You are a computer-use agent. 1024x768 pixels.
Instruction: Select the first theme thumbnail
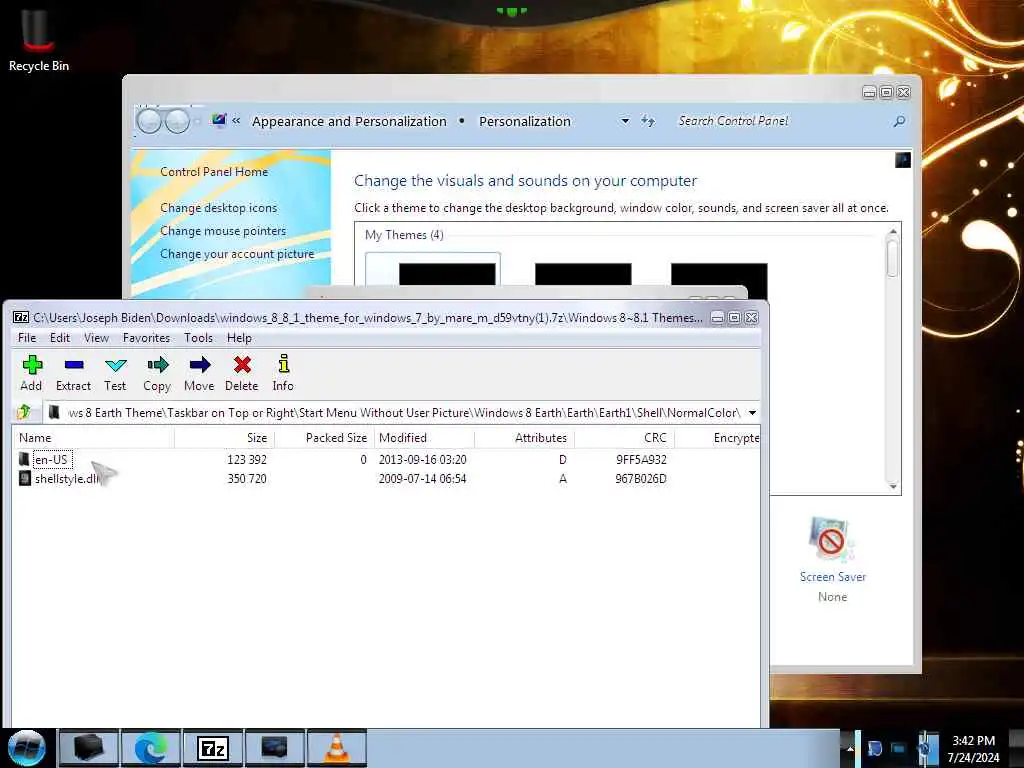point(447,274)
